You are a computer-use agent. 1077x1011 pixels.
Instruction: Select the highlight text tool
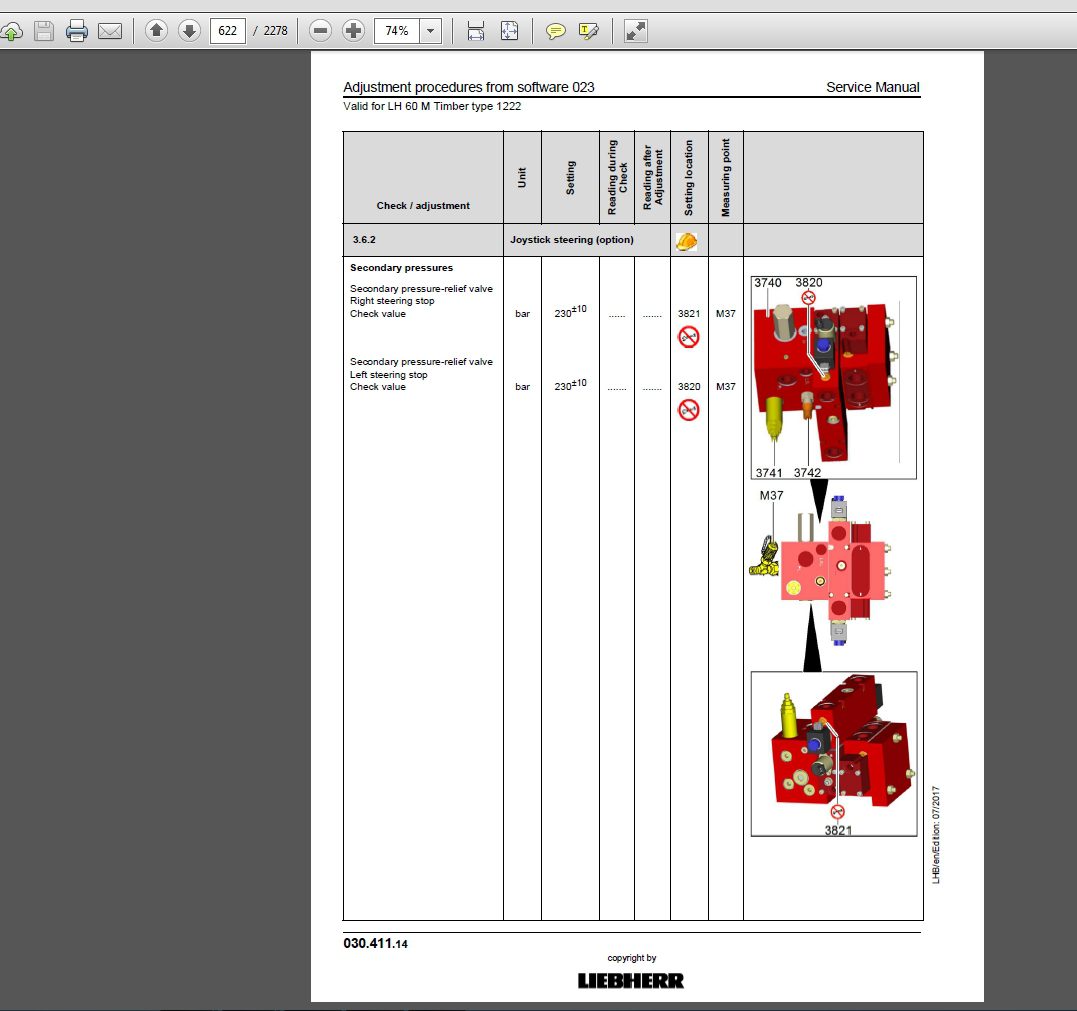589,31
